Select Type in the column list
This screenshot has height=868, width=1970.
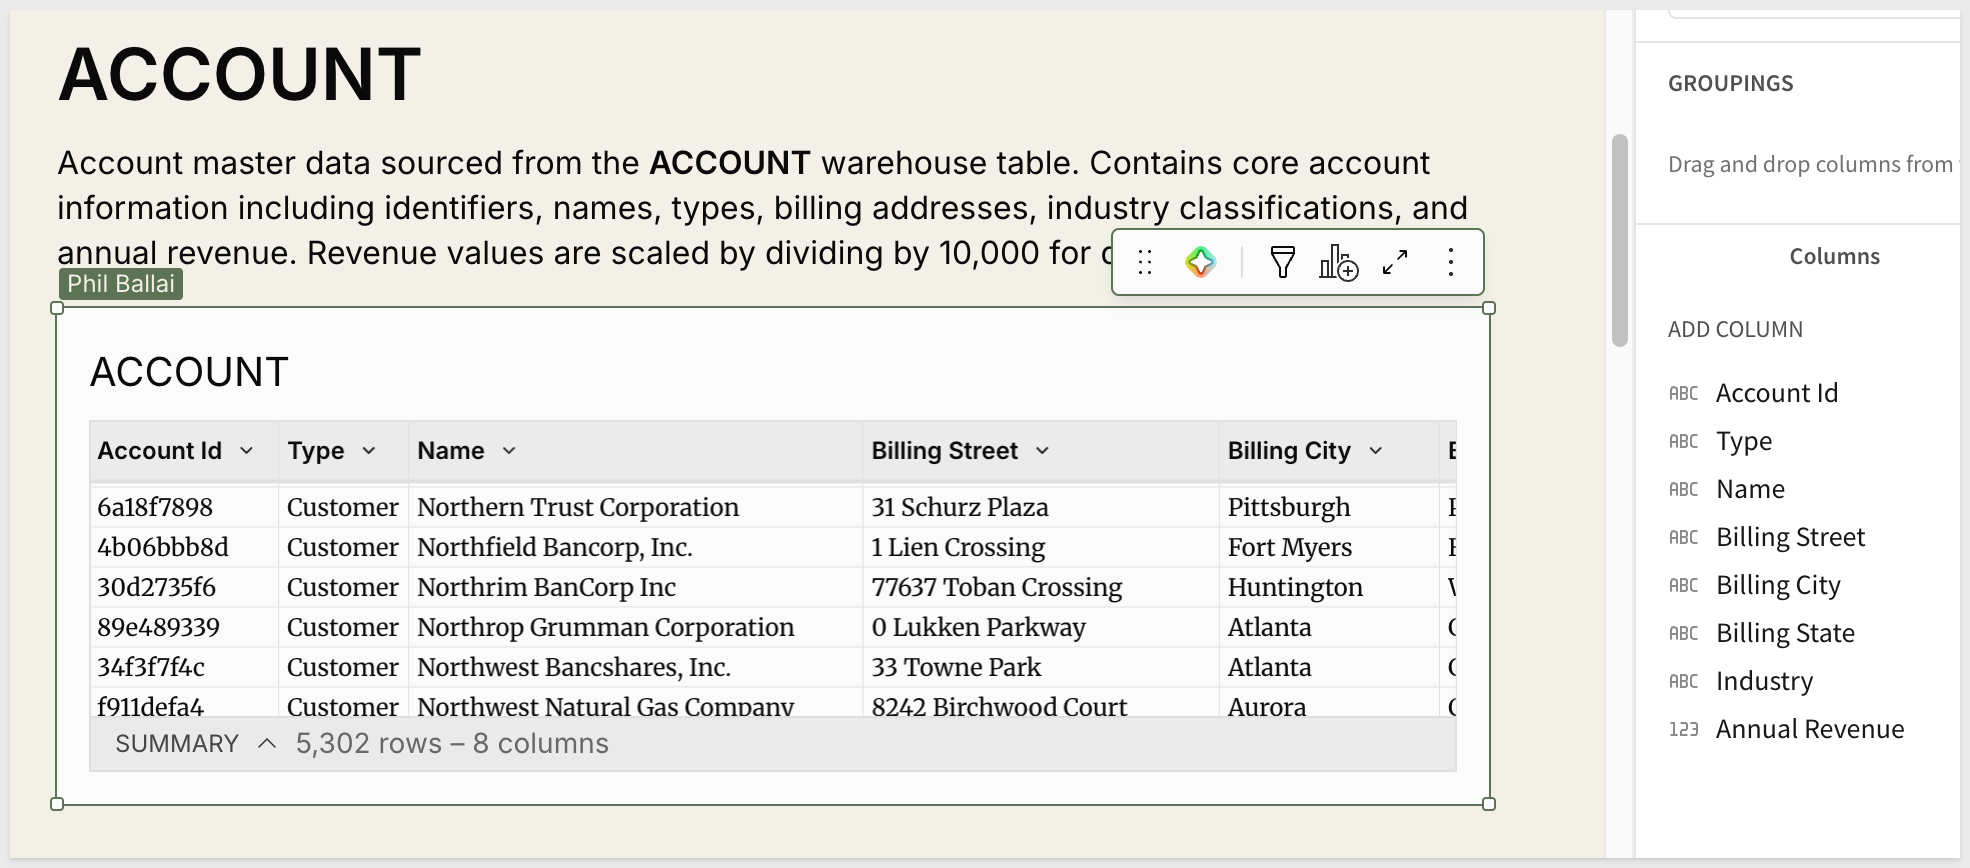pyautogui.click(x=1744, y=442)
